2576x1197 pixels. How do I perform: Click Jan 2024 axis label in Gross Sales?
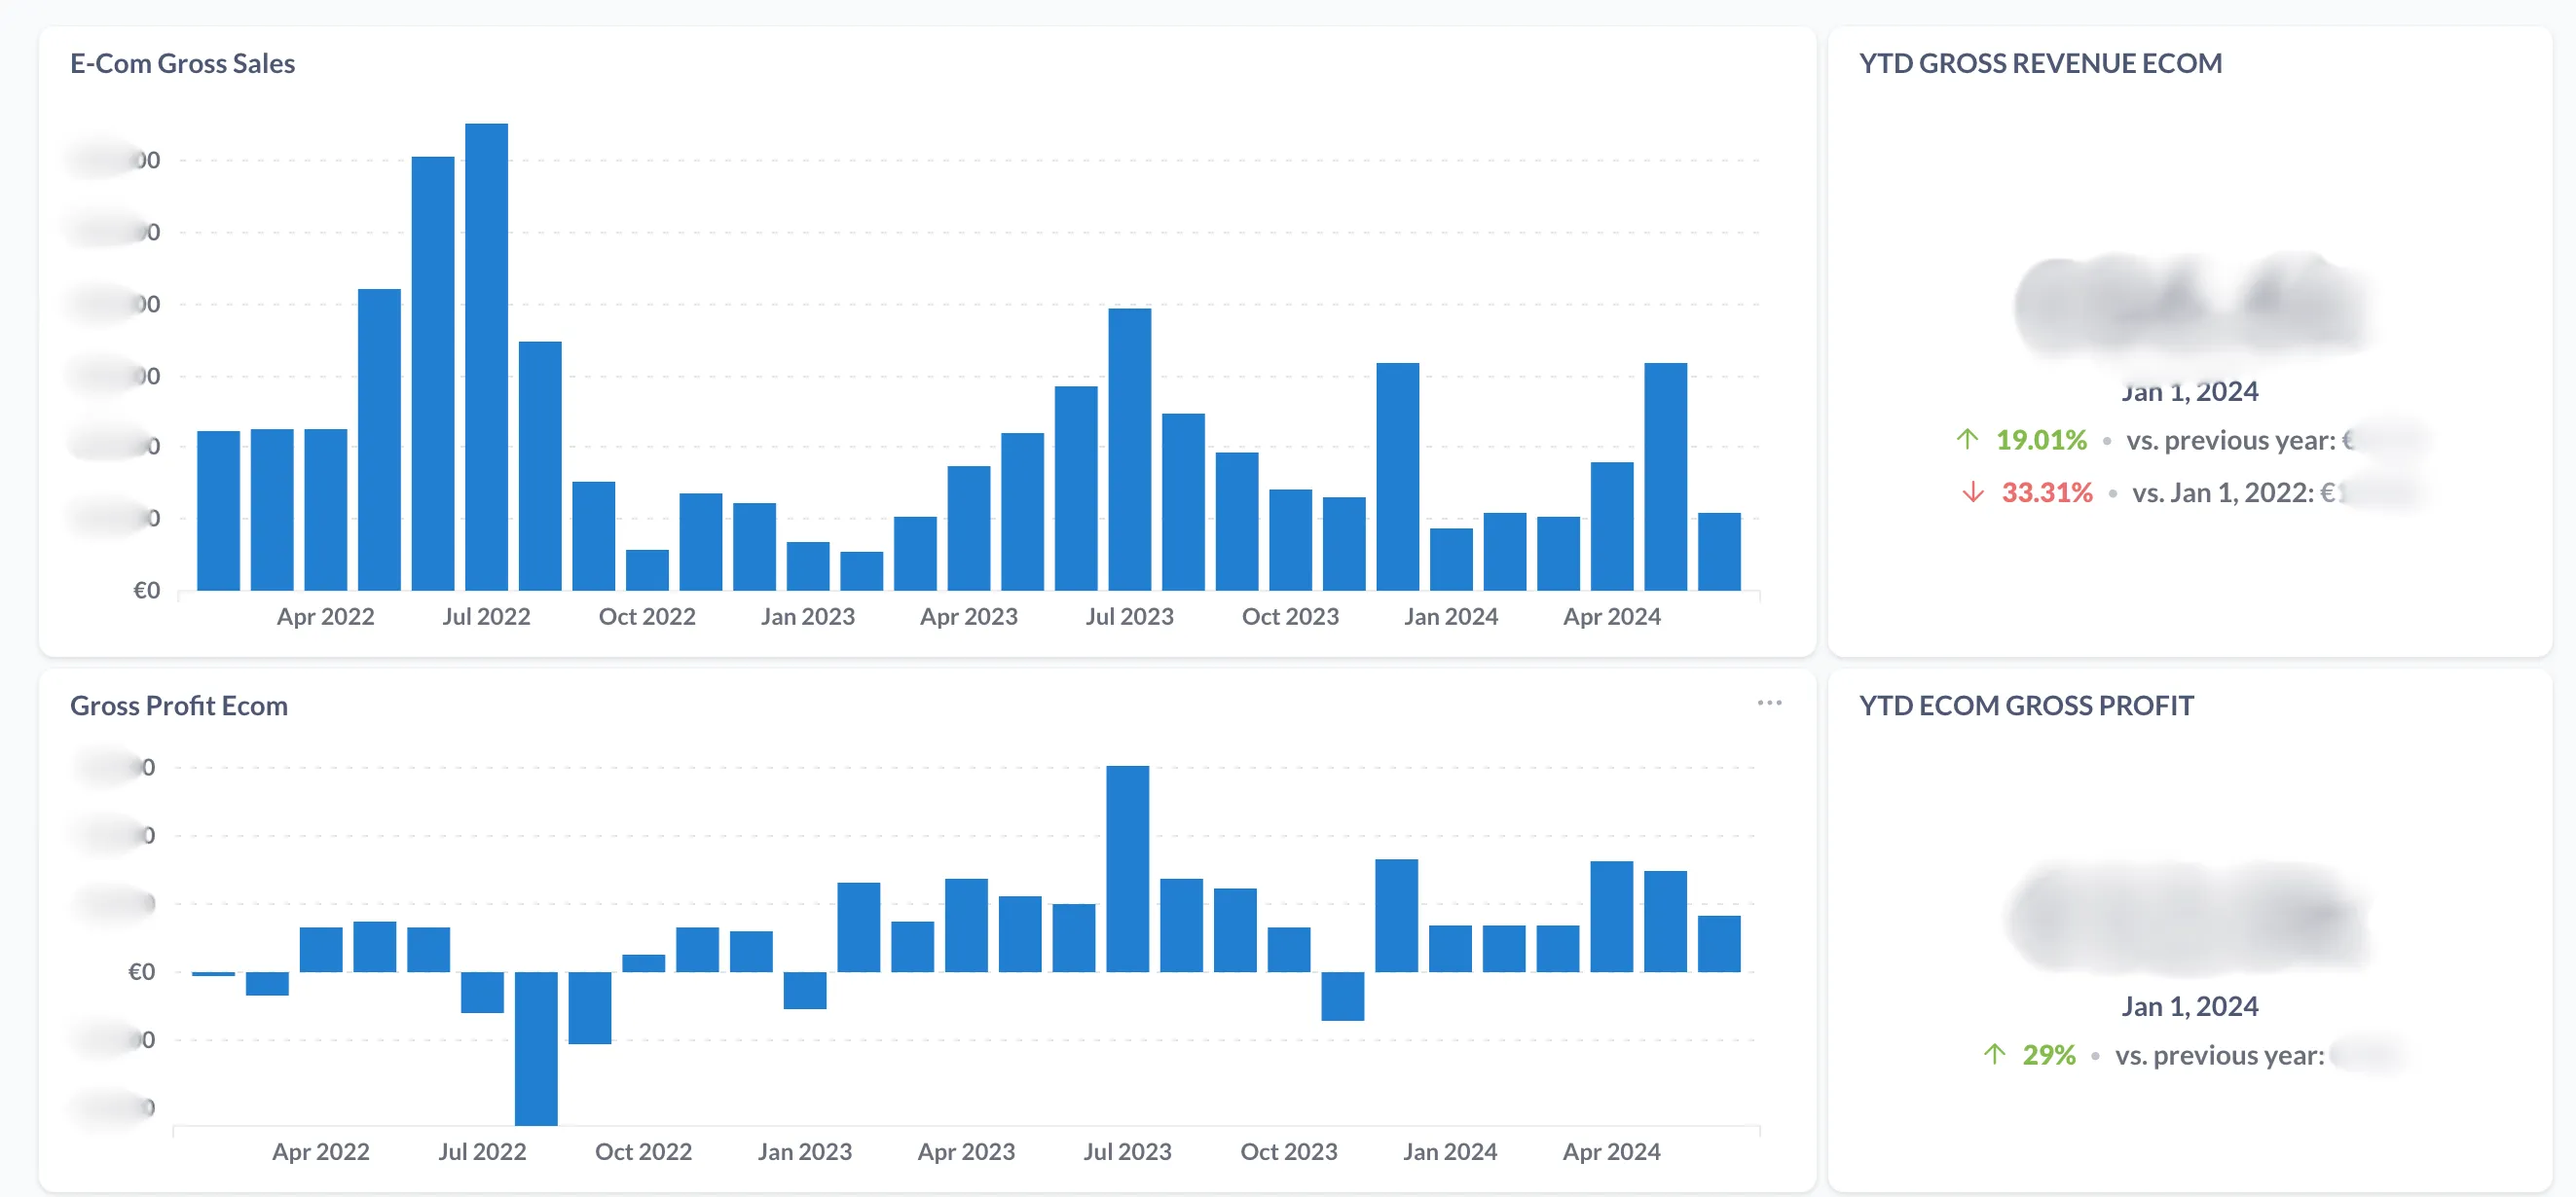(1450, 616)
